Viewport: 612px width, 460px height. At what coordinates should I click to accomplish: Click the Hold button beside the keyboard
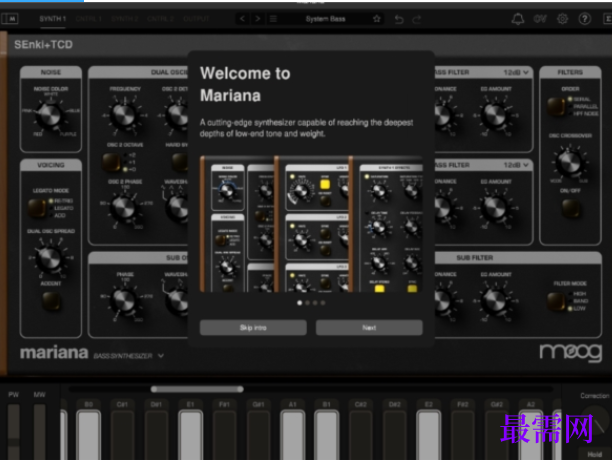594,454
